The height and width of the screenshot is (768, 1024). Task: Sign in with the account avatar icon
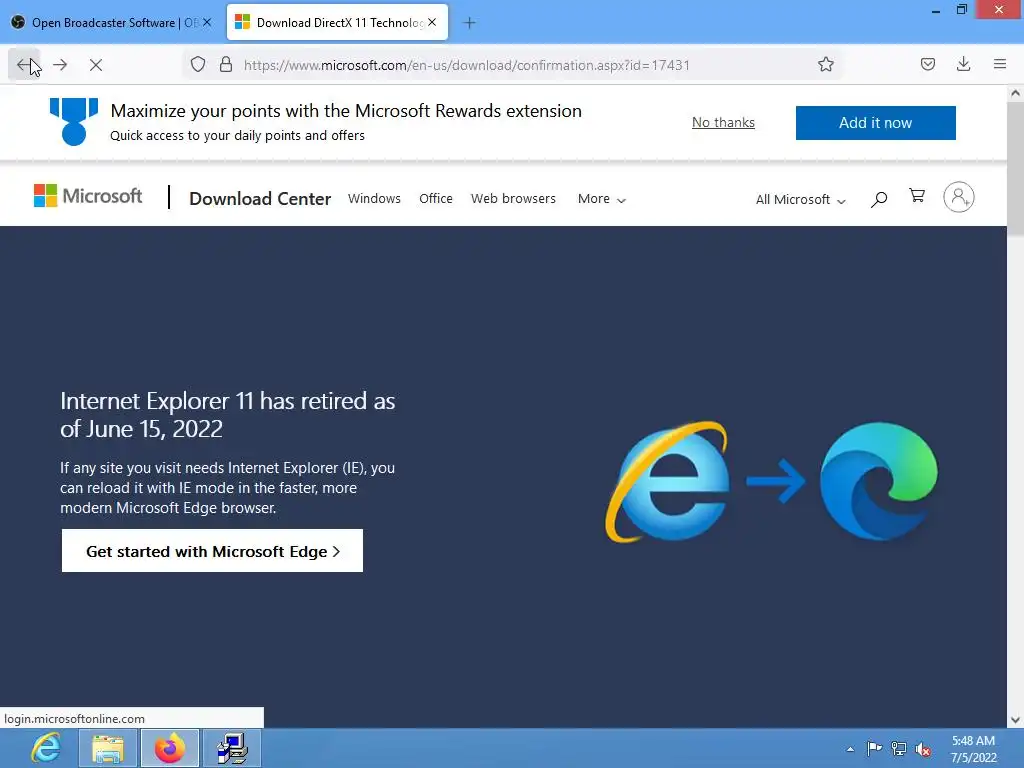(x=958, y=197)
